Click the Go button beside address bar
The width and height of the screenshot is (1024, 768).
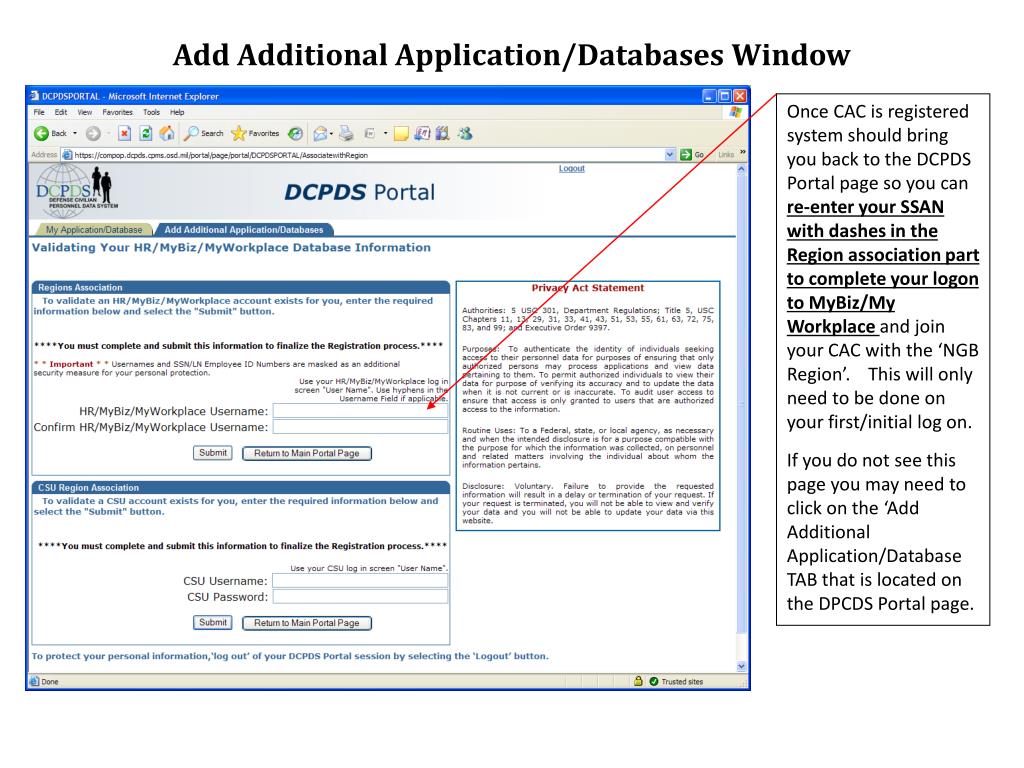[692, 155]
